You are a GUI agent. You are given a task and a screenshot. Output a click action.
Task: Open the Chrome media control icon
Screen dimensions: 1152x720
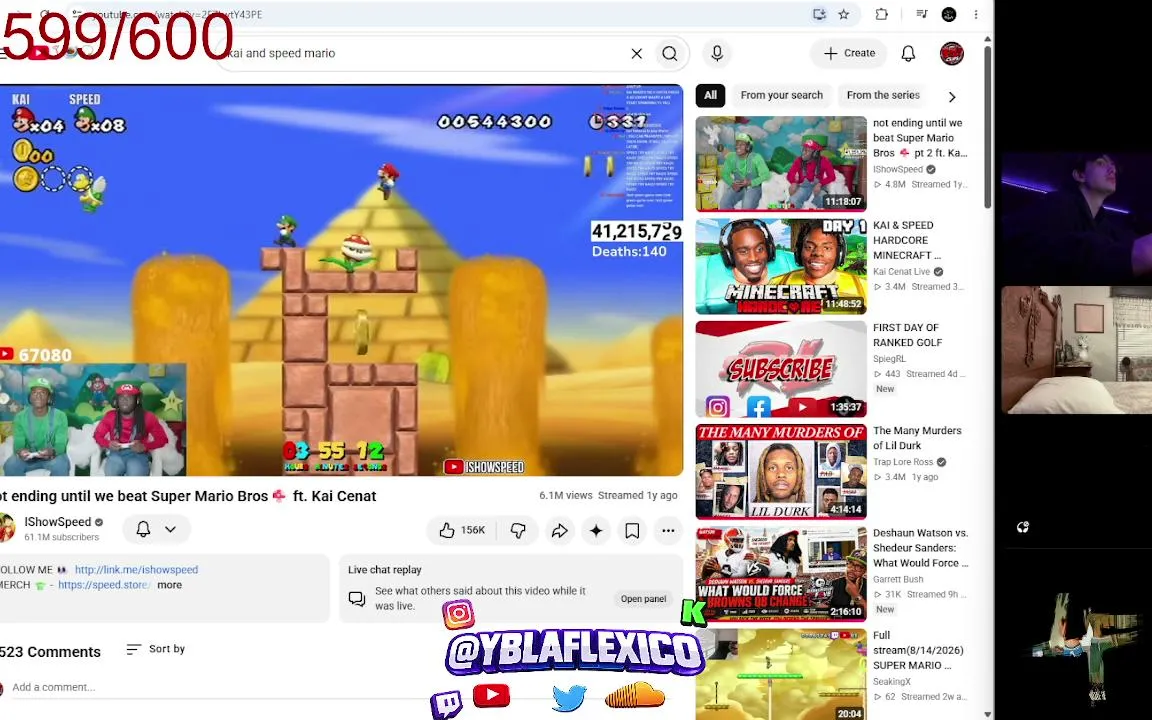pos(922,14)
